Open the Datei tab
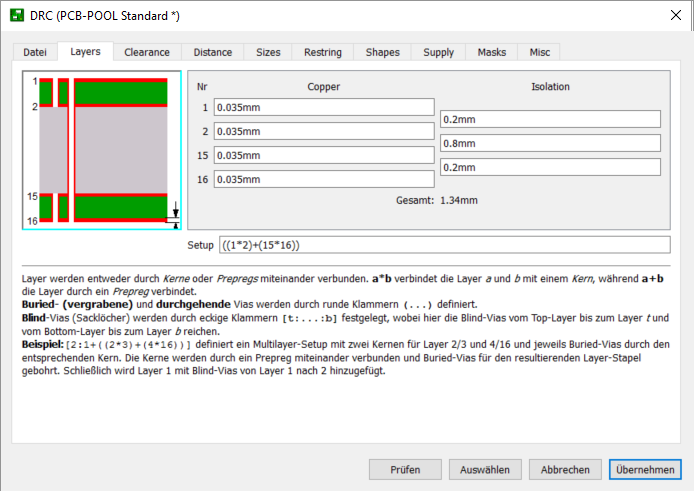The width and height of the screenshot is (694, 491). tap(35, 52)
